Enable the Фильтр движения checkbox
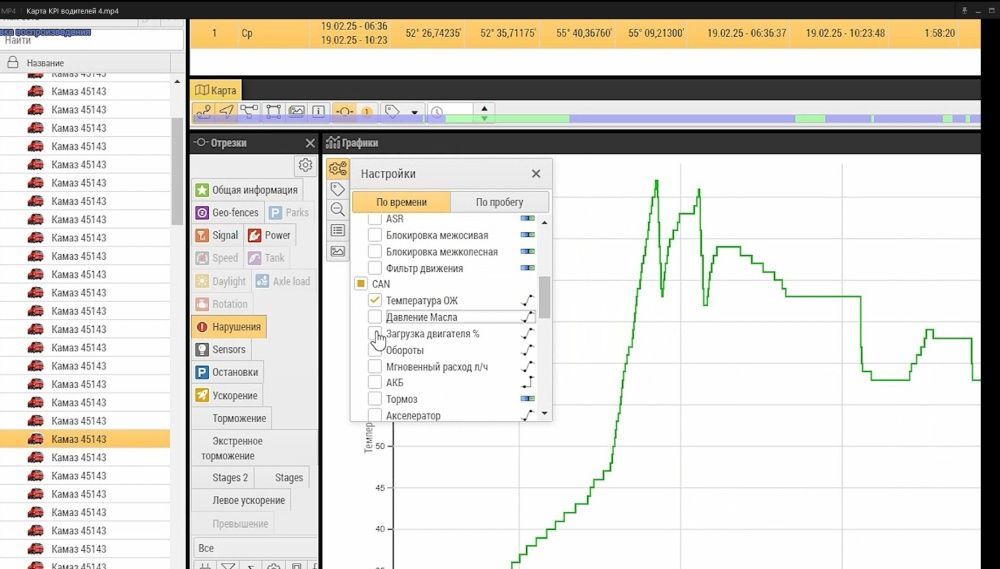1000x569 pixels. click(375, 269)
